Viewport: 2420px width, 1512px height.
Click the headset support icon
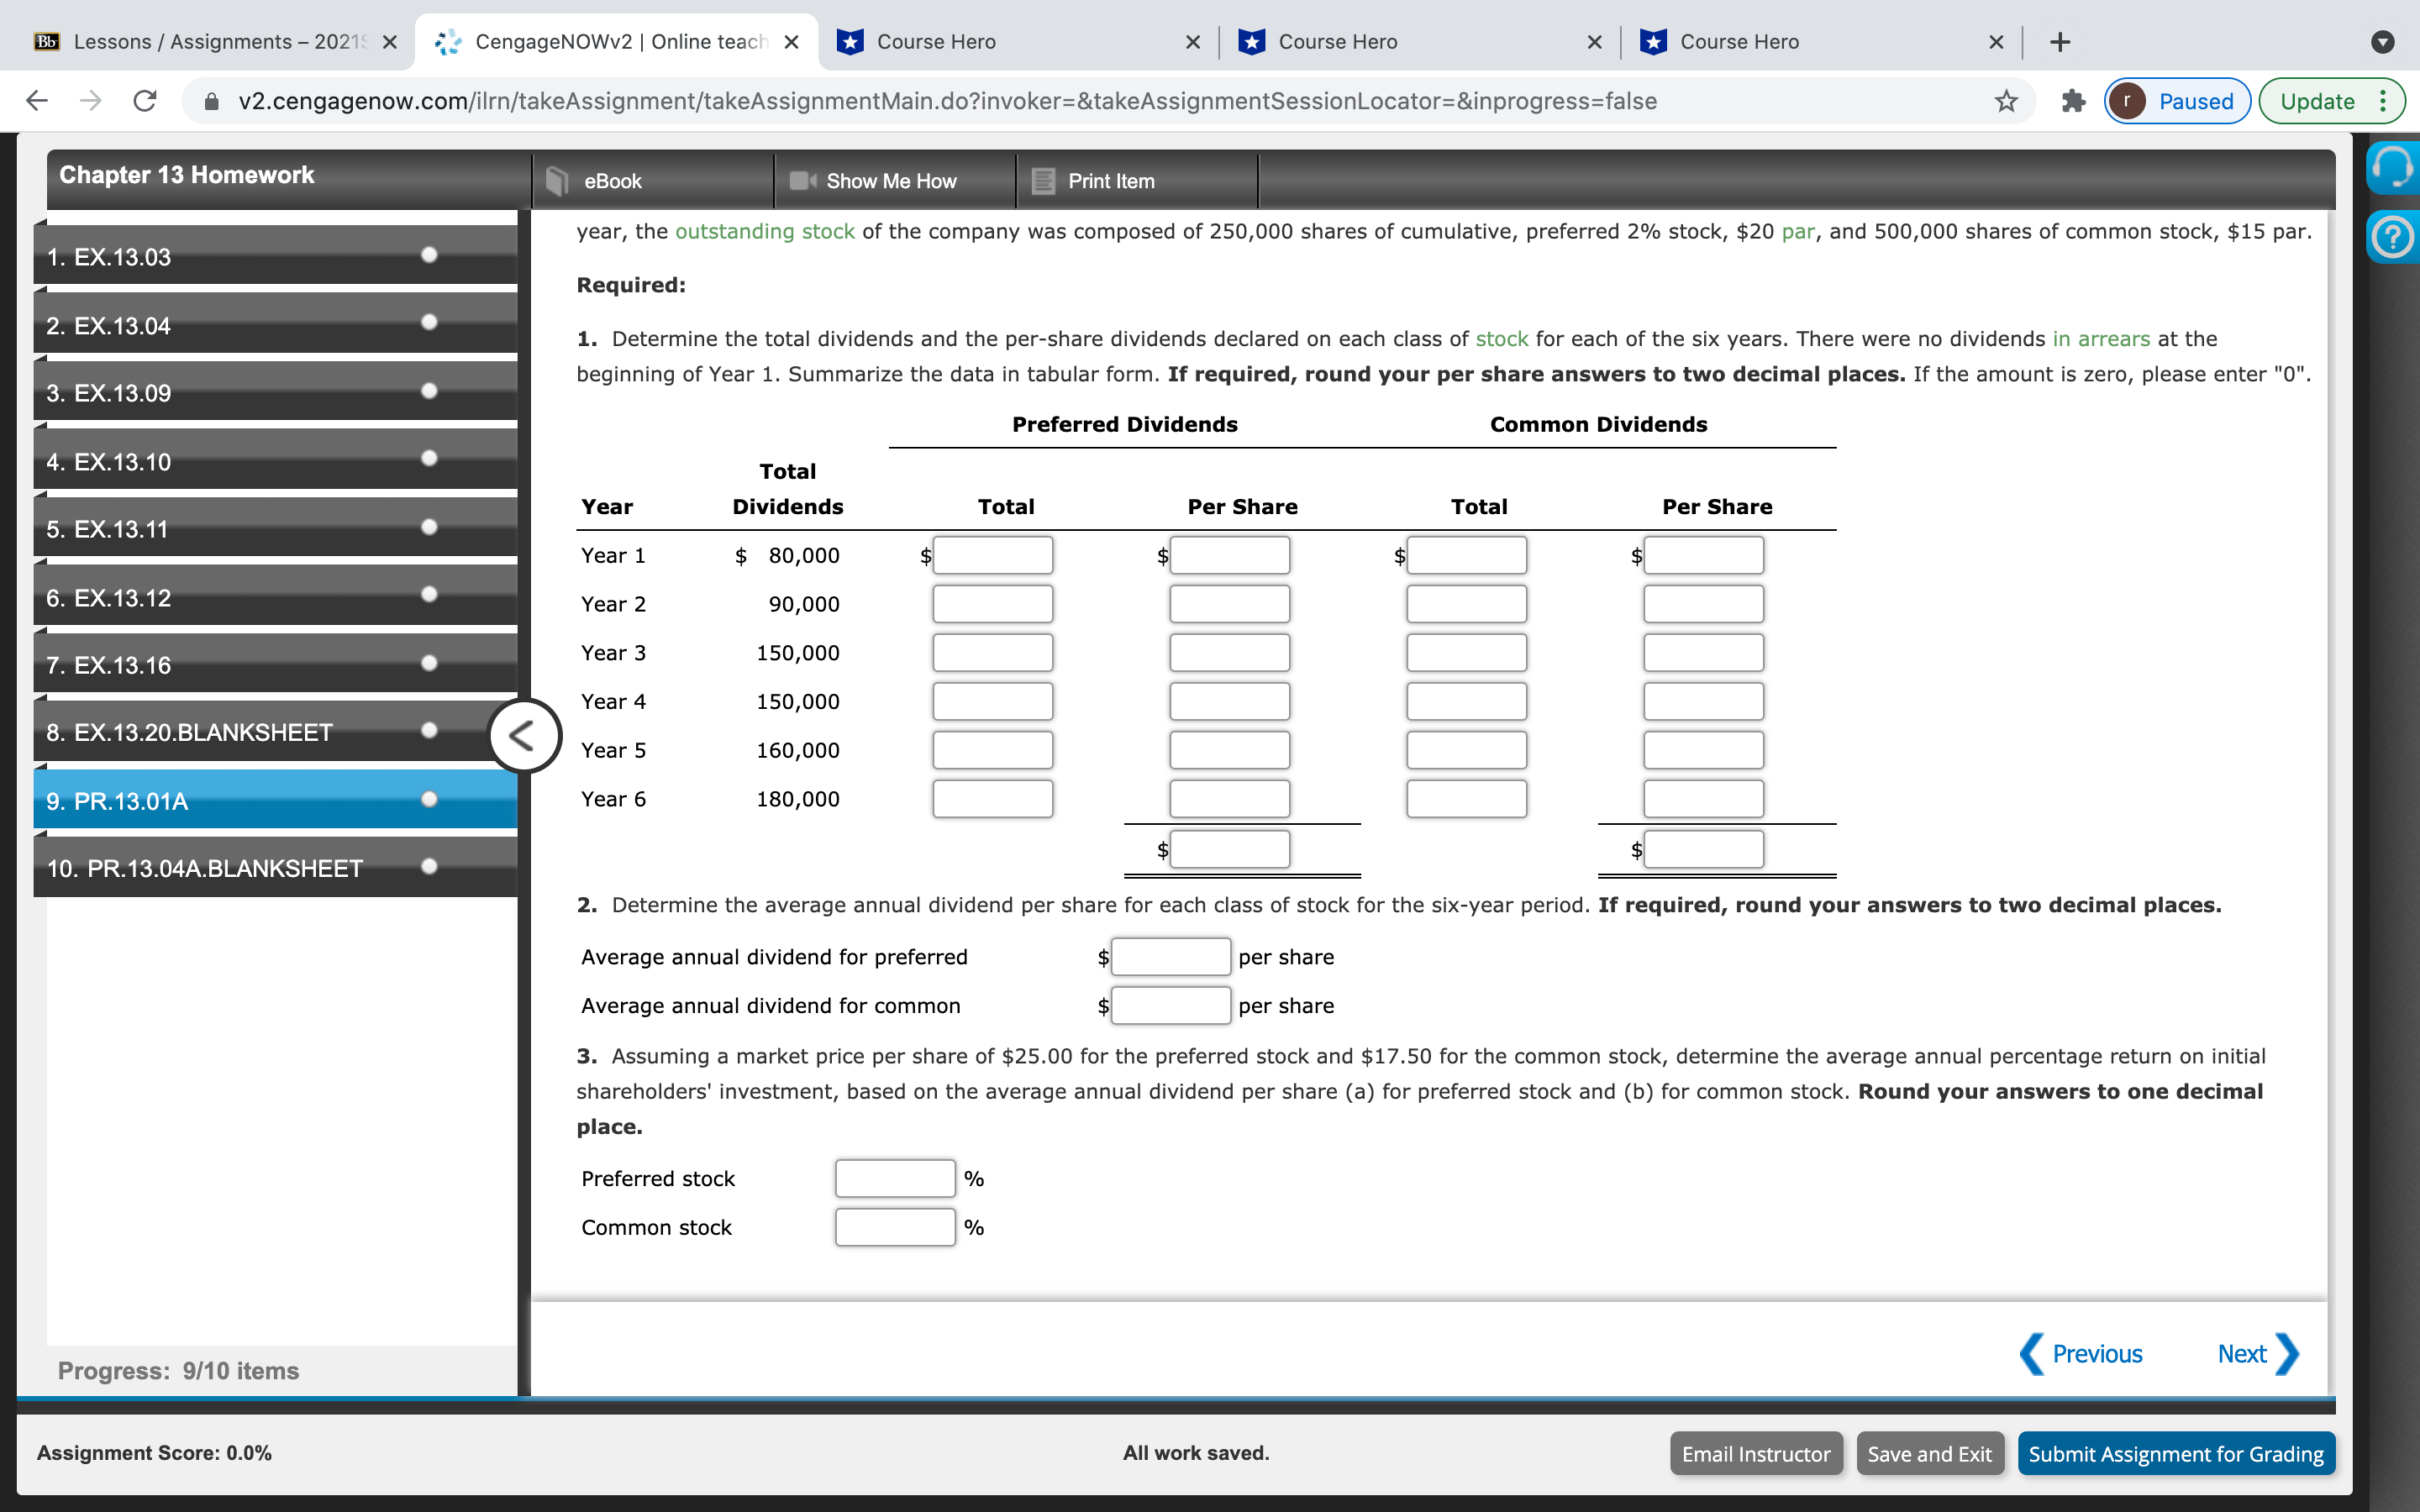click(x=2393, y=168)
